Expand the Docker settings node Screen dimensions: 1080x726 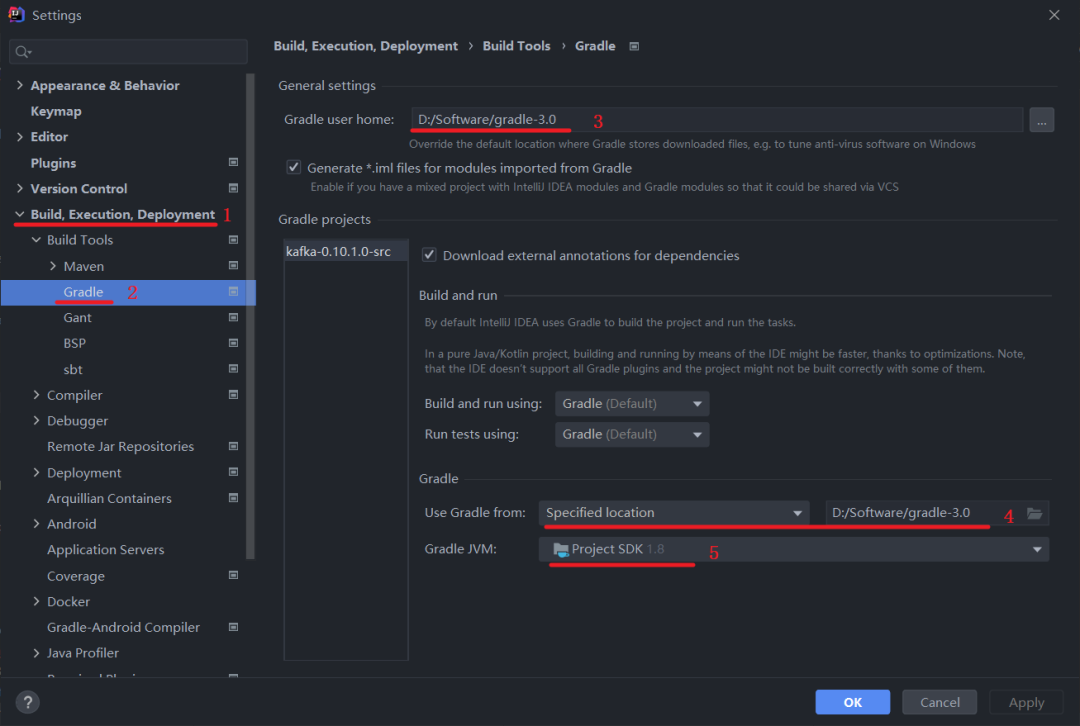pyautogui.click(x=37, y=601)
